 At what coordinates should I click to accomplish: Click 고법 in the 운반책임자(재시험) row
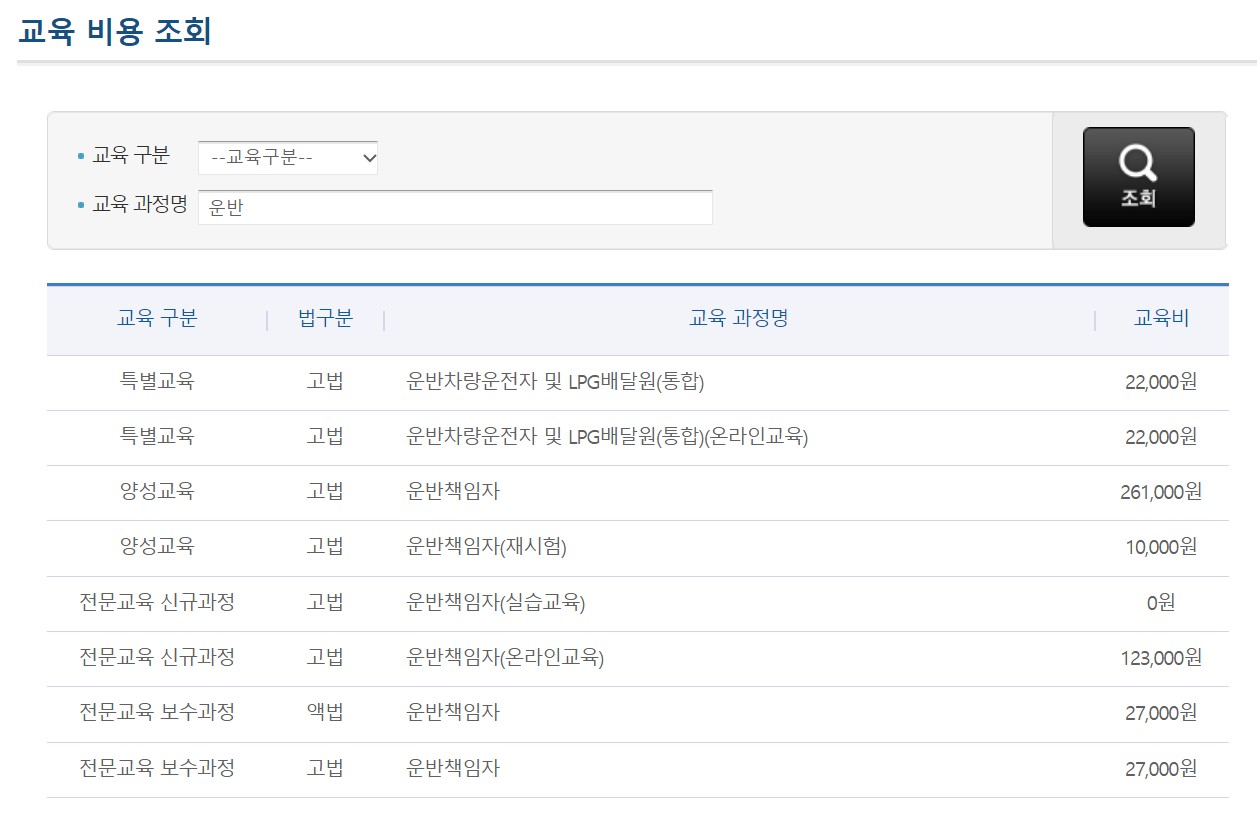click(325, 547)
